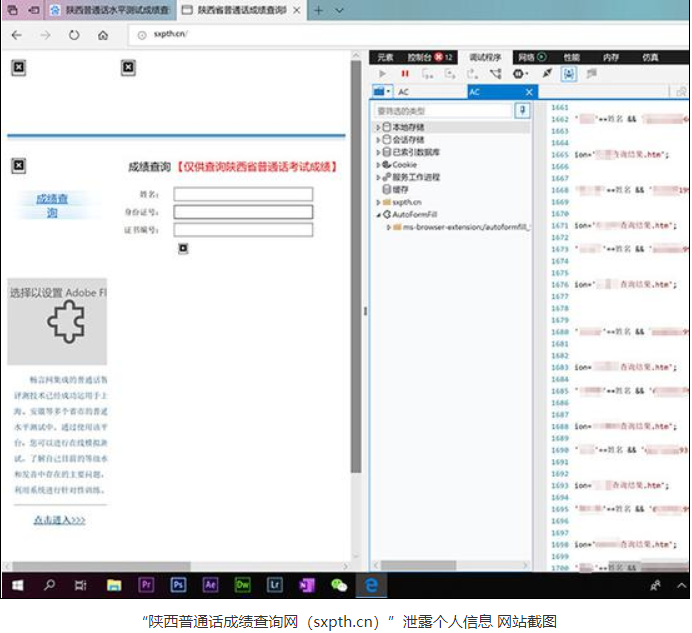The width and height of the screenshot is (692, 633).
Task: Switch to the 网络 network tab
Action: pos(526,57)
